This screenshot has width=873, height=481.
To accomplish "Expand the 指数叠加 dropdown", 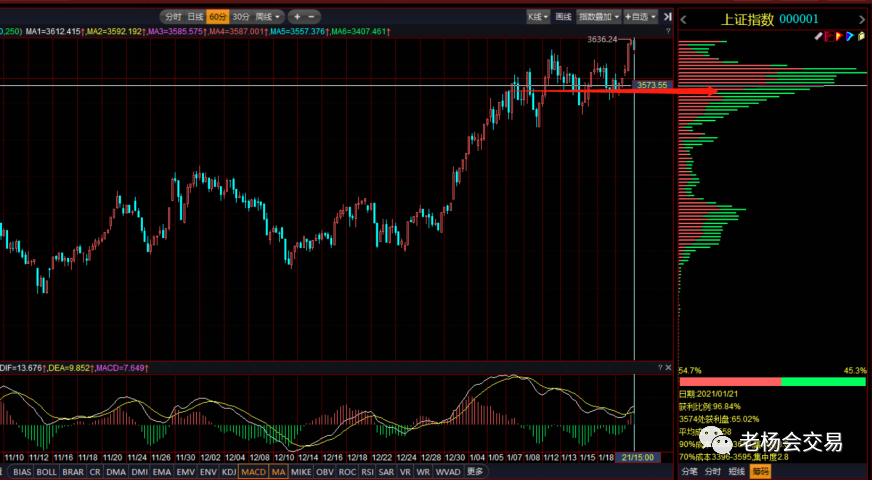I will 598,17.
